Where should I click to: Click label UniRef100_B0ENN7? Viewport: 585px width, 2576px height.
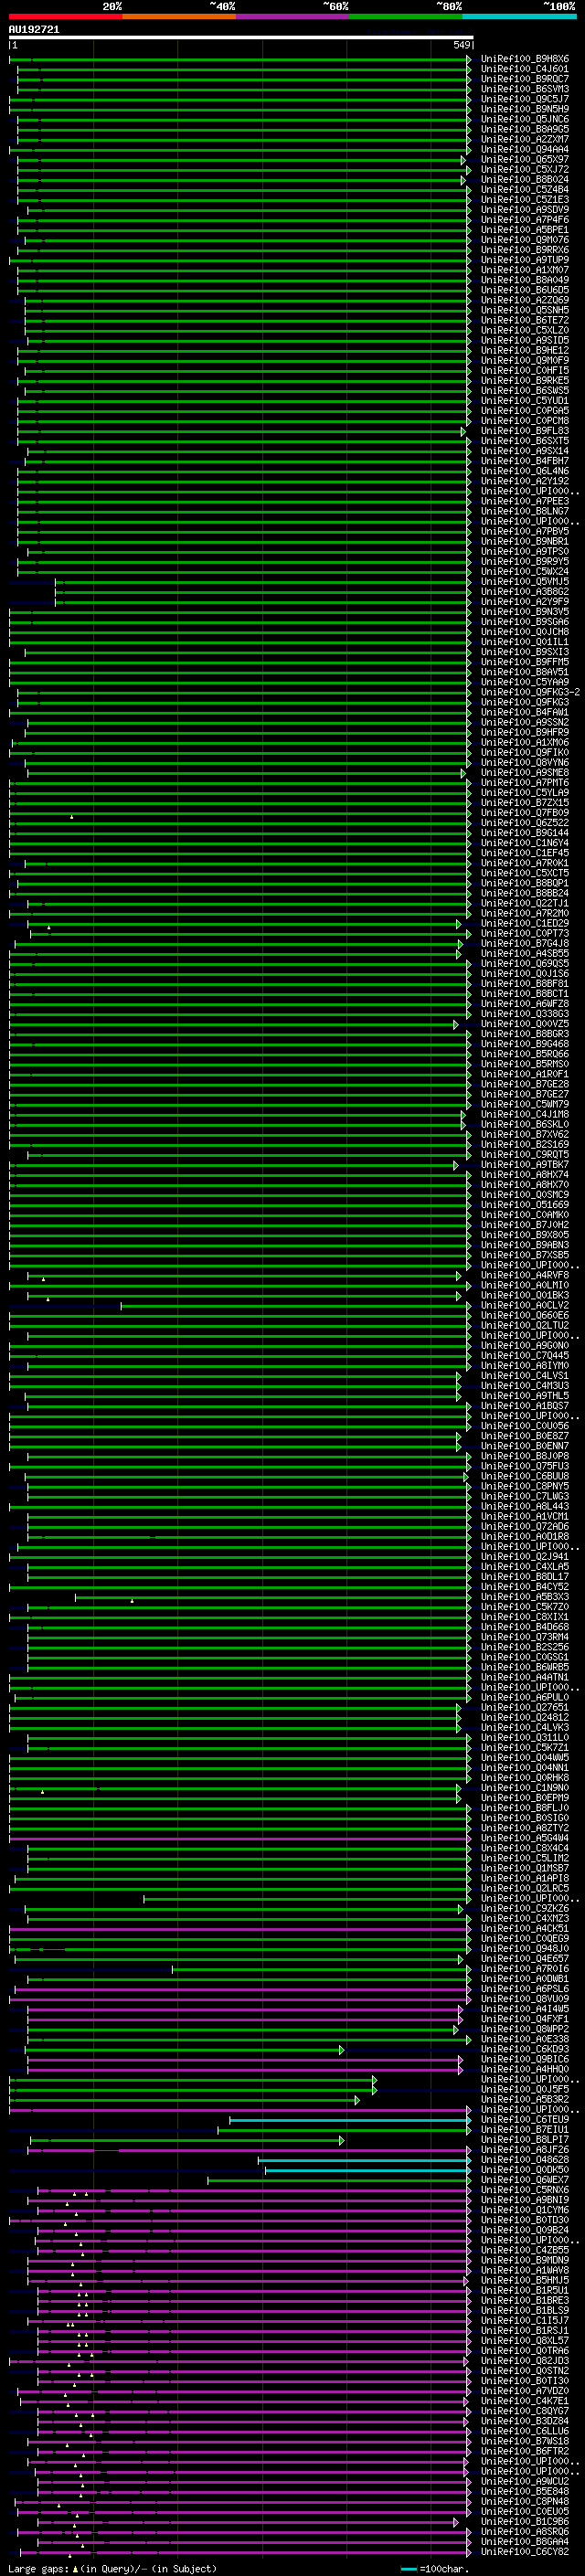point(525,1446)
